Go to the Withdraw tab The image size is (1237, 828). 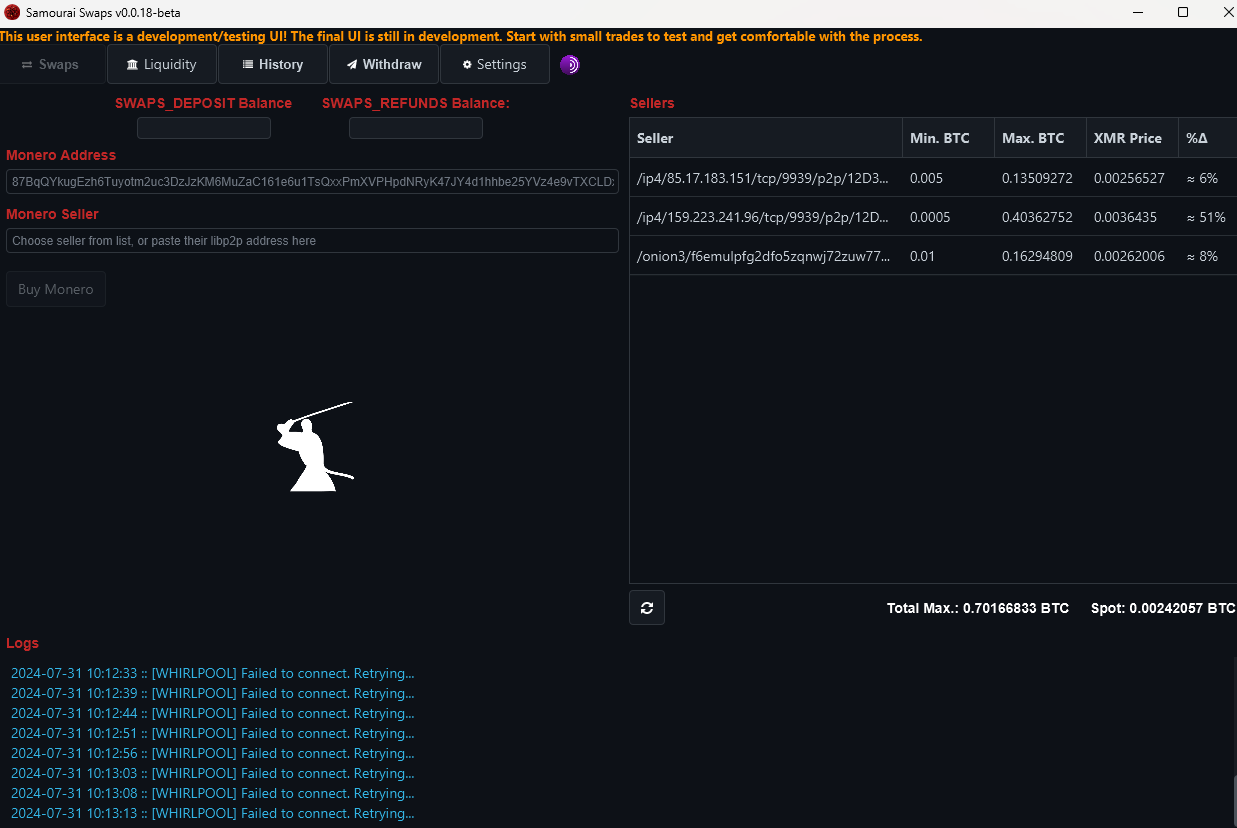384,65
